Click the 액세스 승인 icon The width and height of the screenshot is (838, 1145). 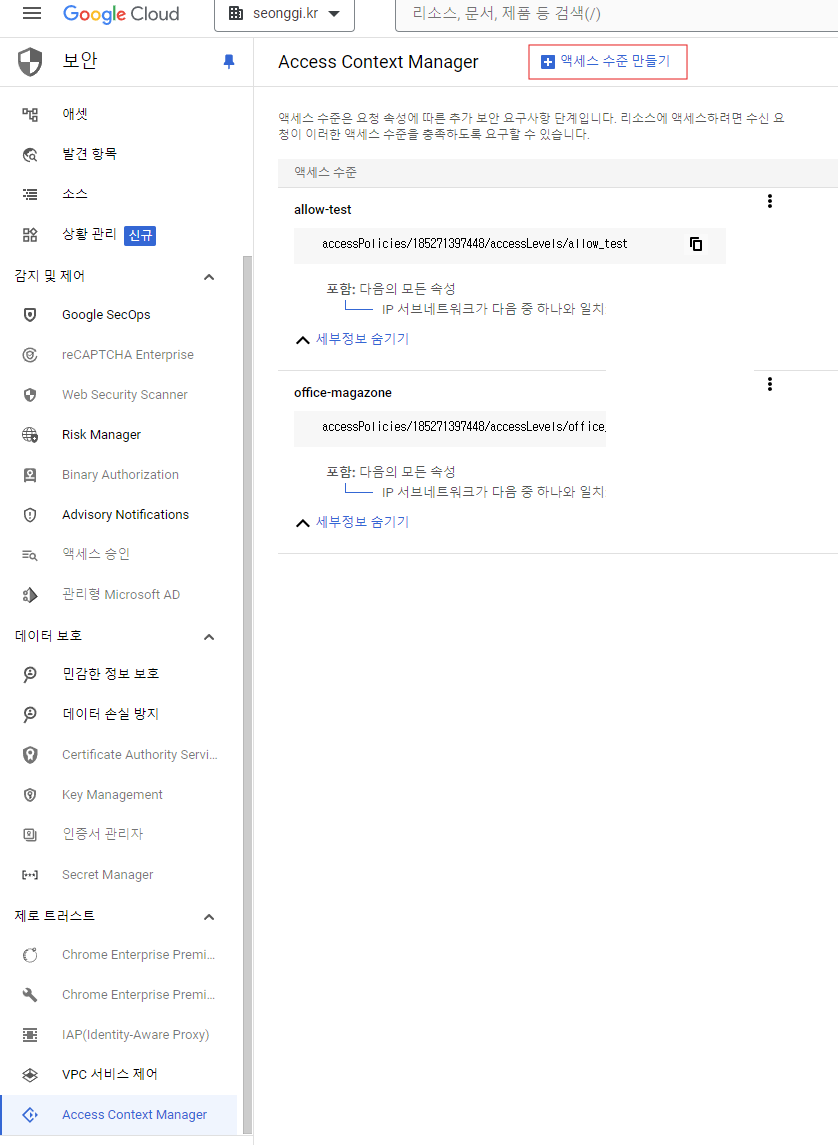tap(30, 555)
